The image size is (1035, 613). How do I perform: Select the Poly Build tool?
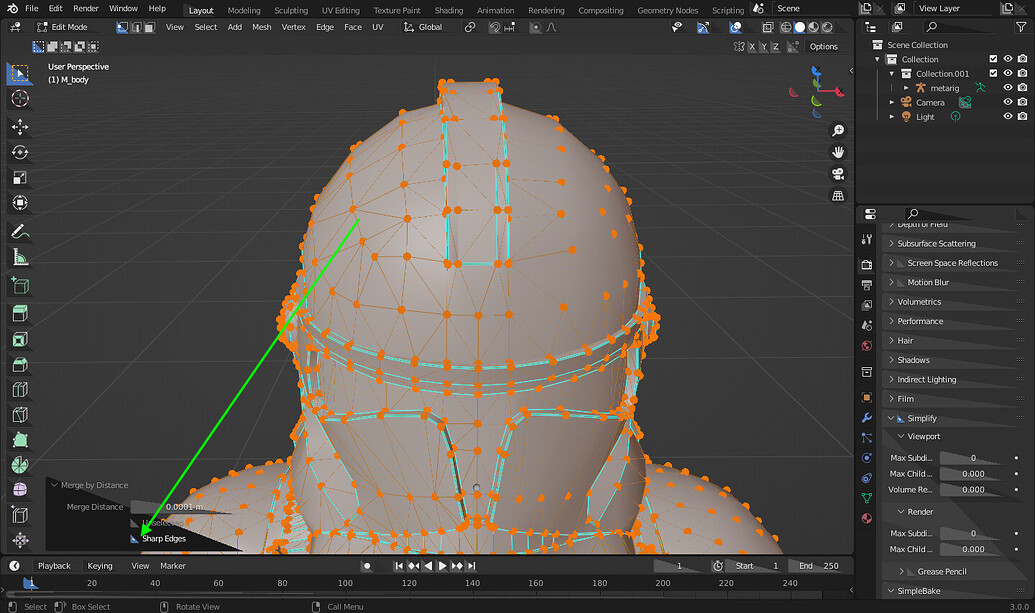[20, 439]
